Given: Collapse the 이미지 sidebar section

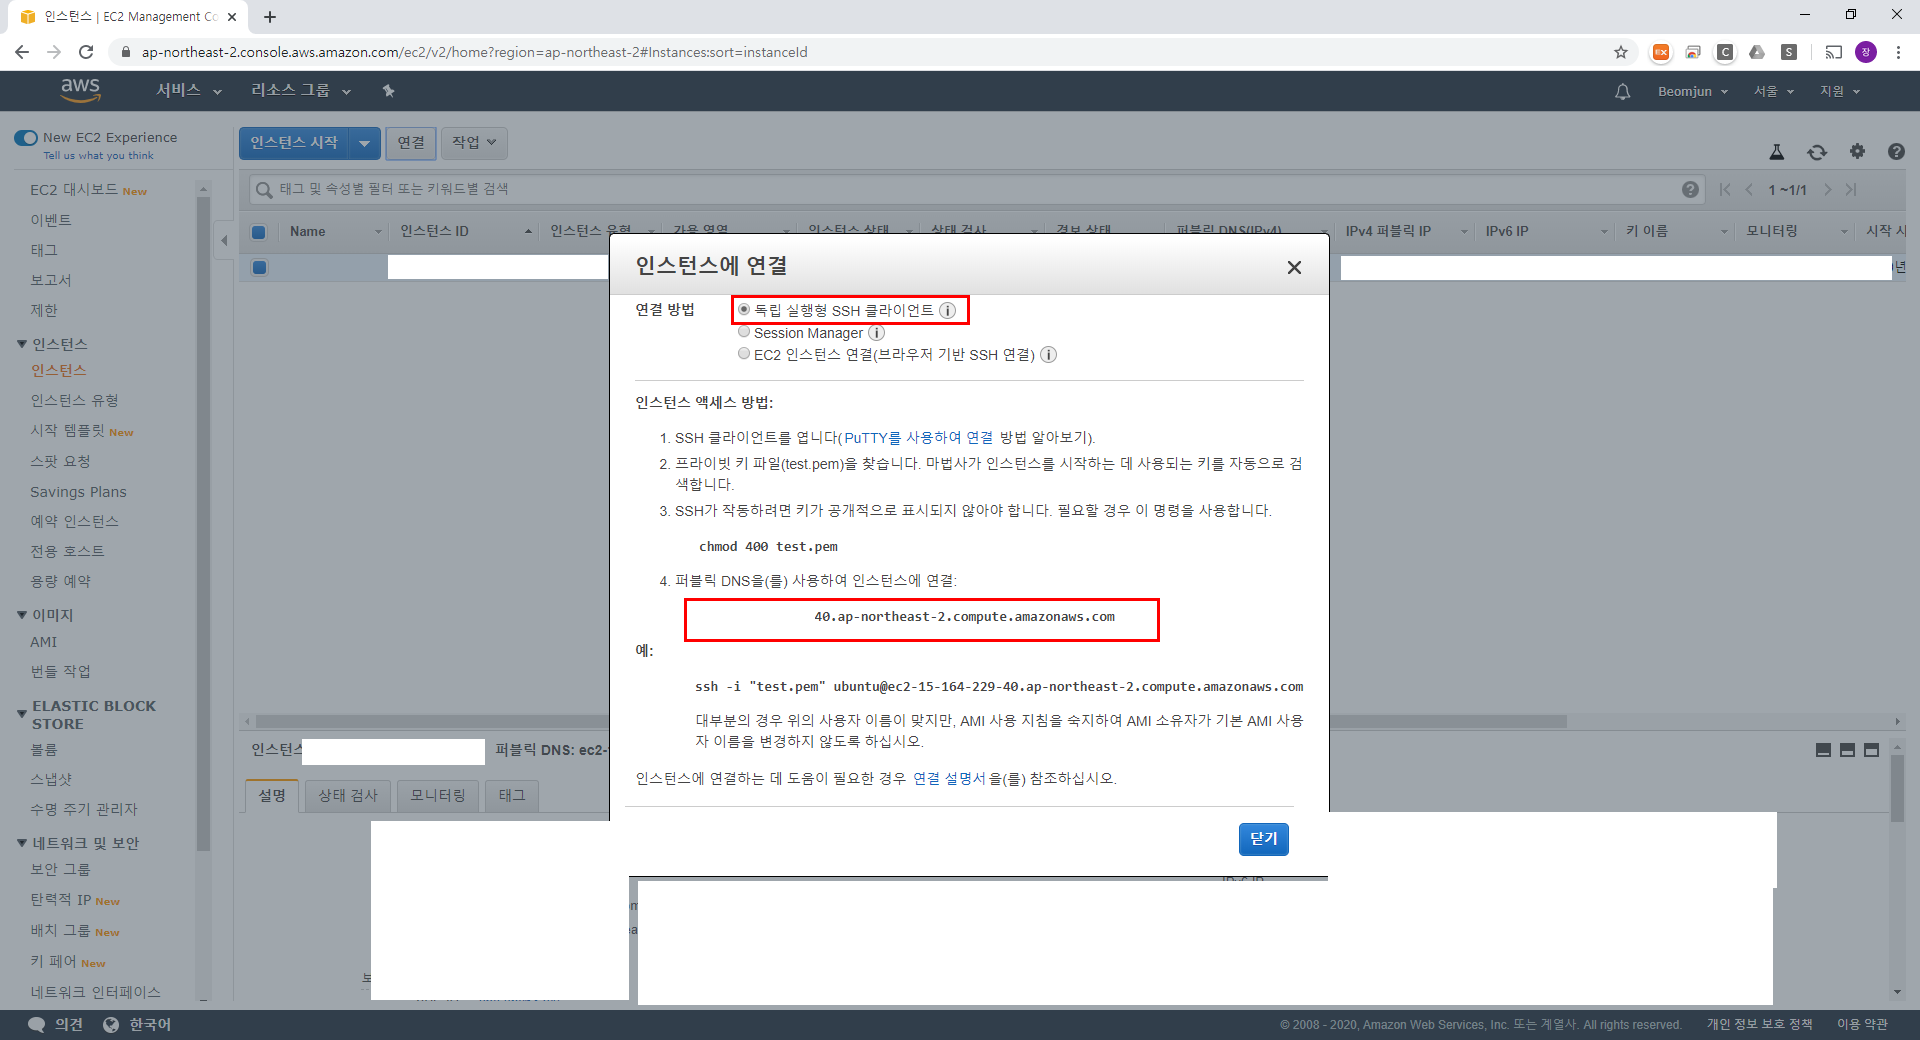Looking at the screenshot, I should (22, 615).
